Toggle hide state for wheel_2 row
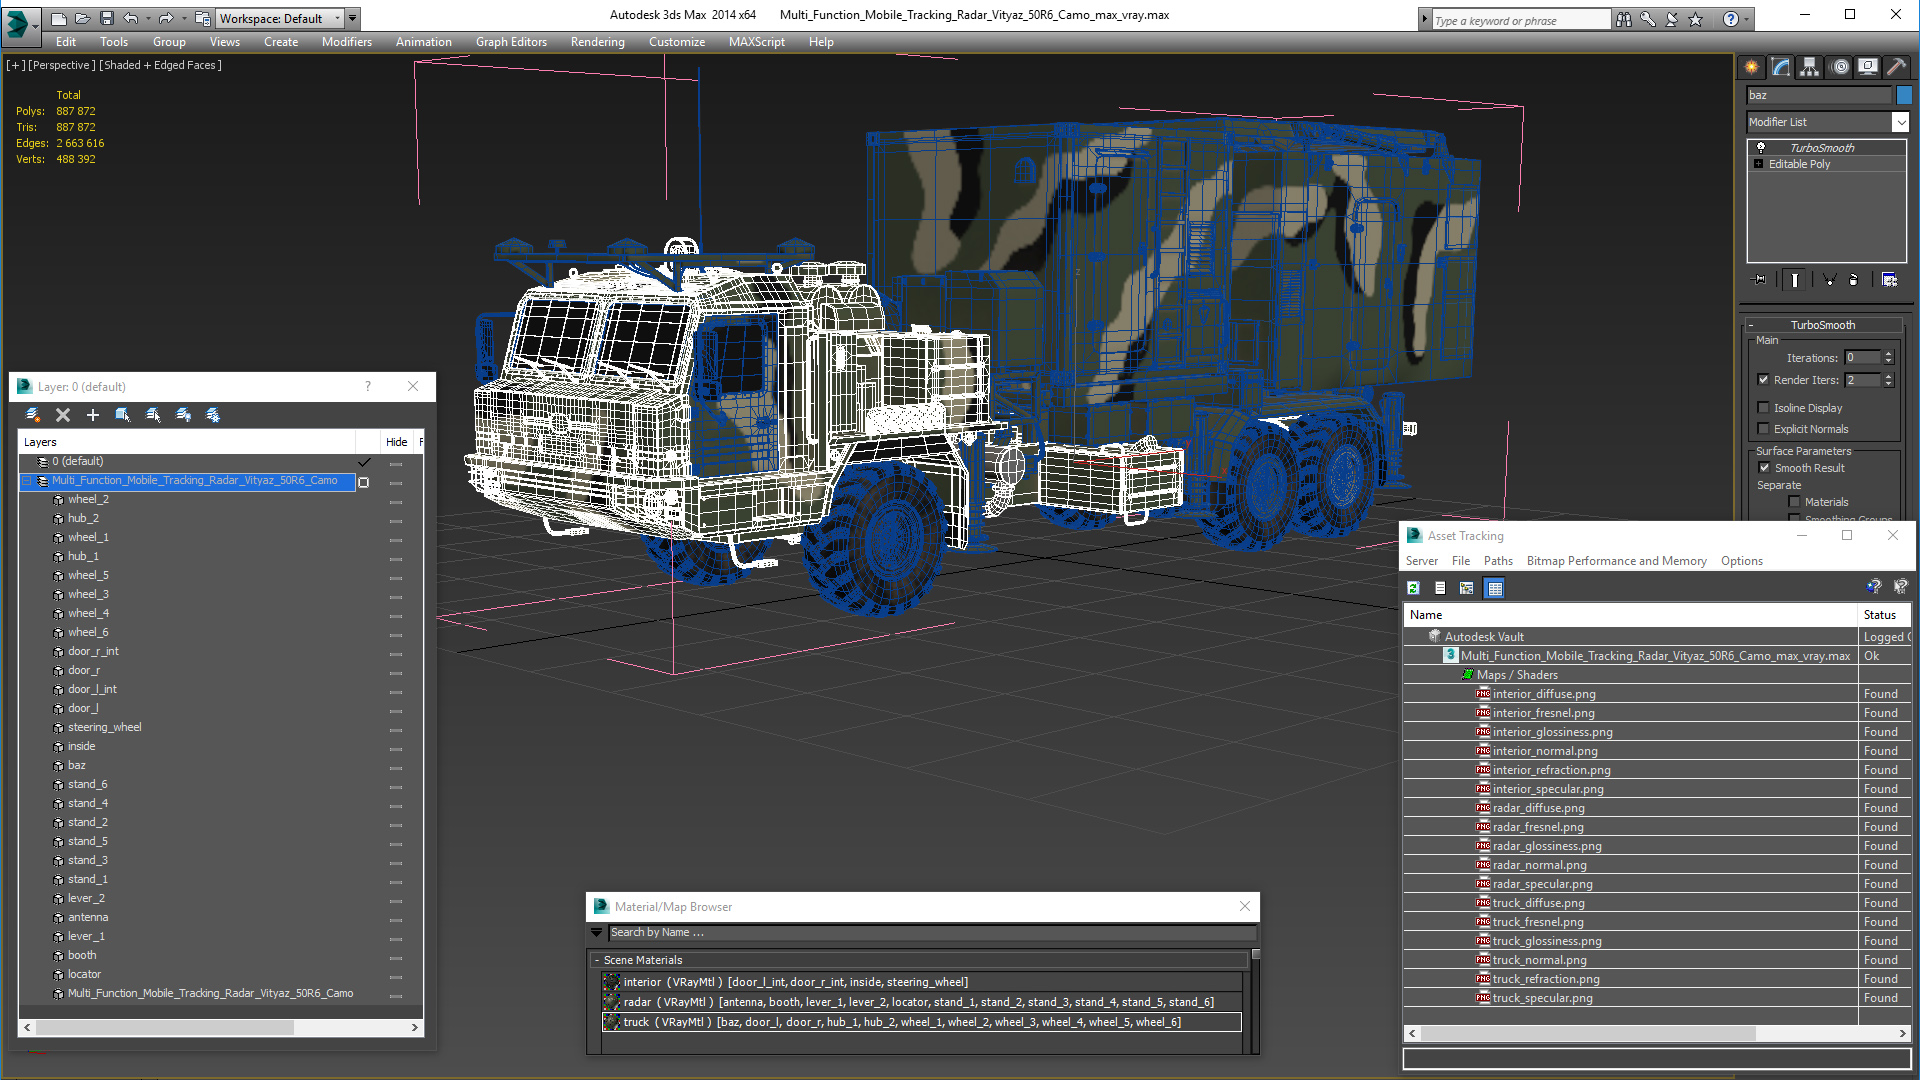Image resolution: width=1920 pixels, height=1080 pixels. pyautogui.click(x=396, y=500)
